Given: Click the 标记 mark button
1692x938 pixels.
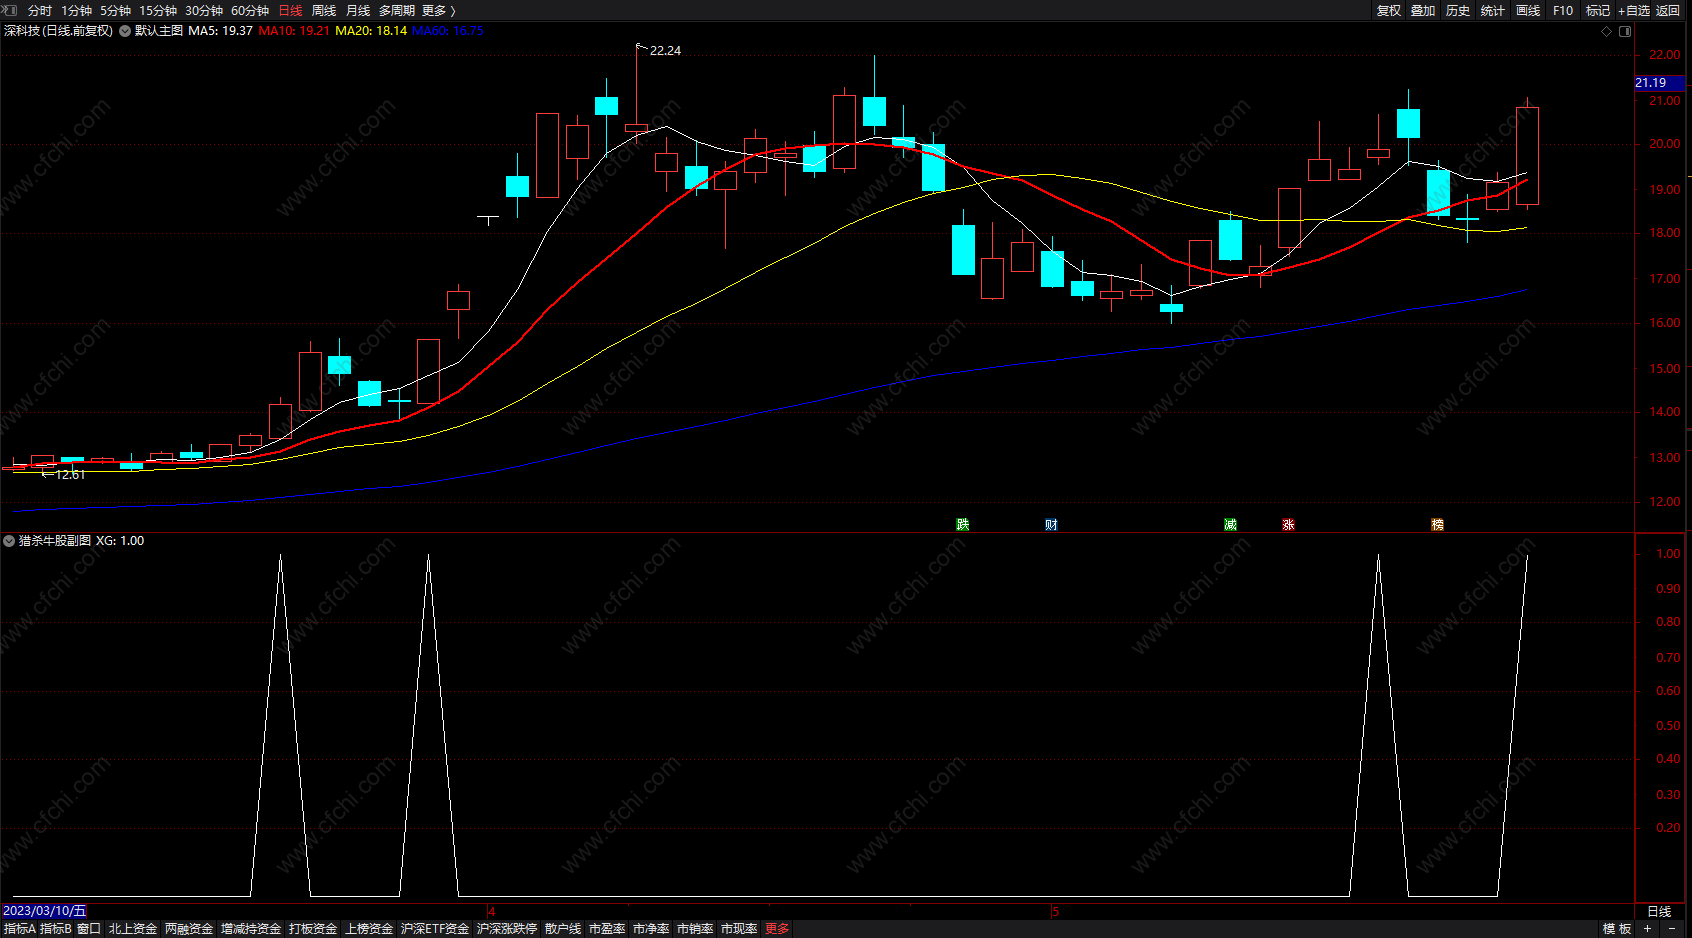Looking at the screenshot, I should tap(1598, 11).
